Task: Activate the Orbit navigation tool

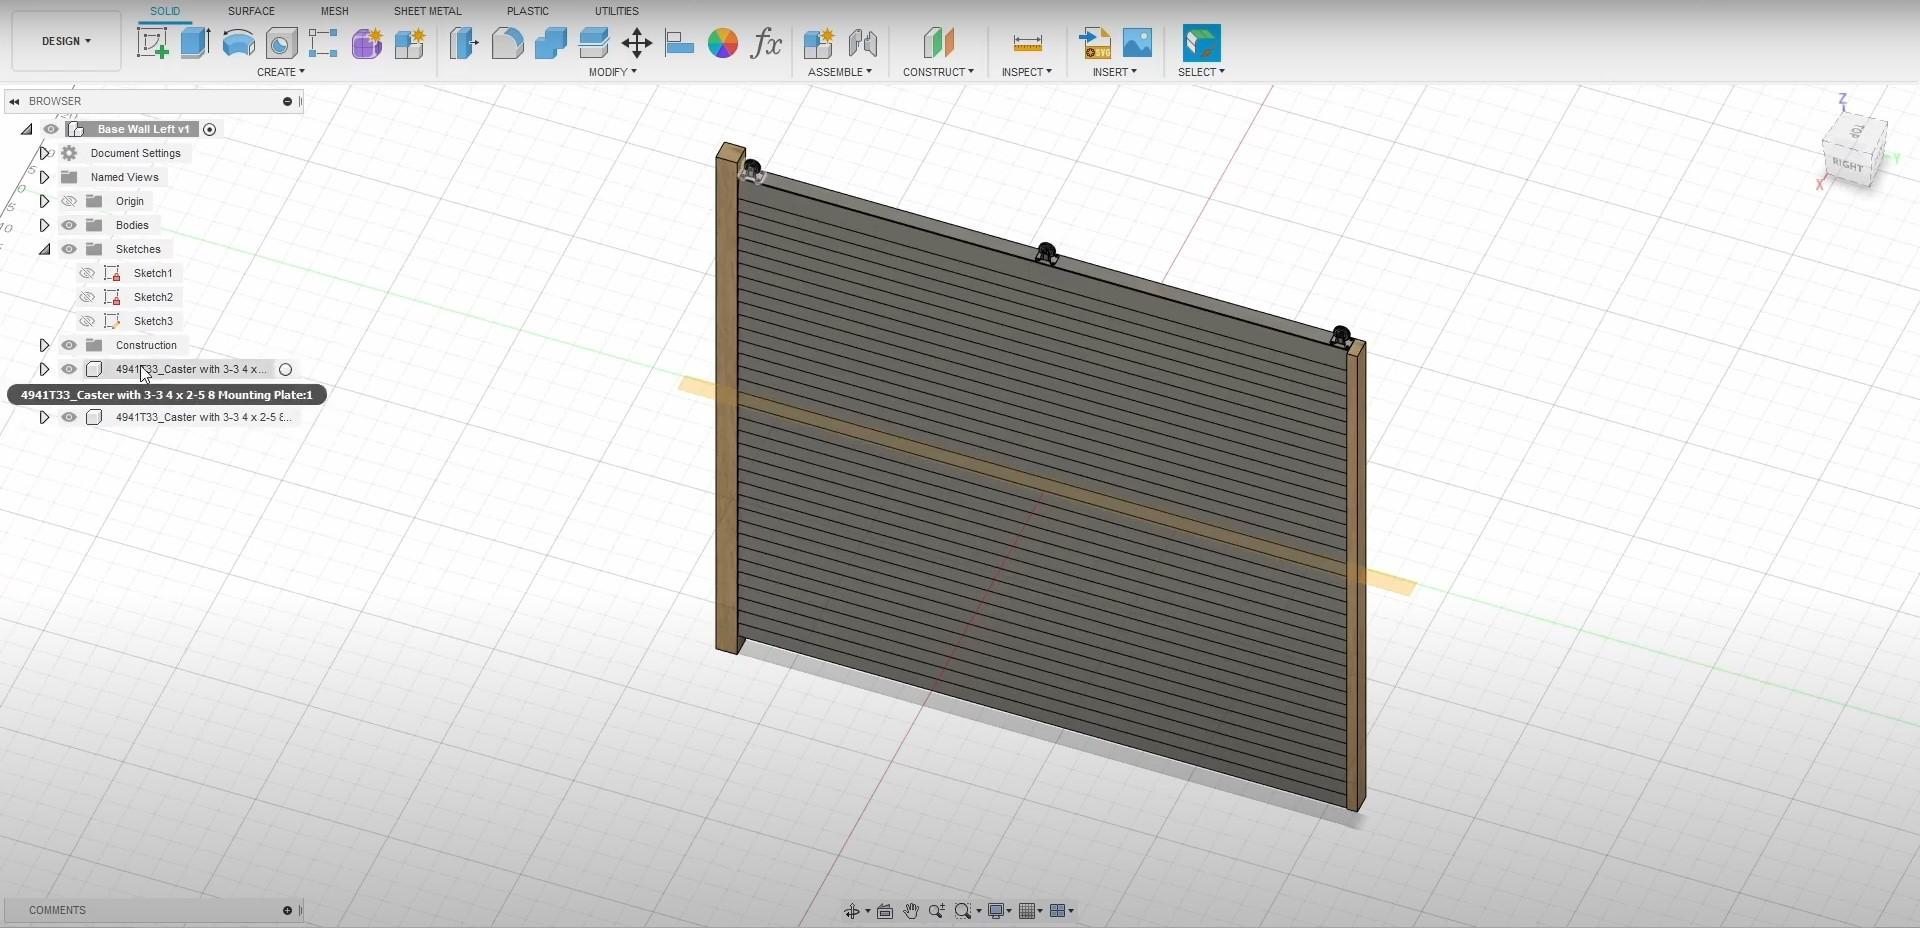Action: tap(852, 911)
